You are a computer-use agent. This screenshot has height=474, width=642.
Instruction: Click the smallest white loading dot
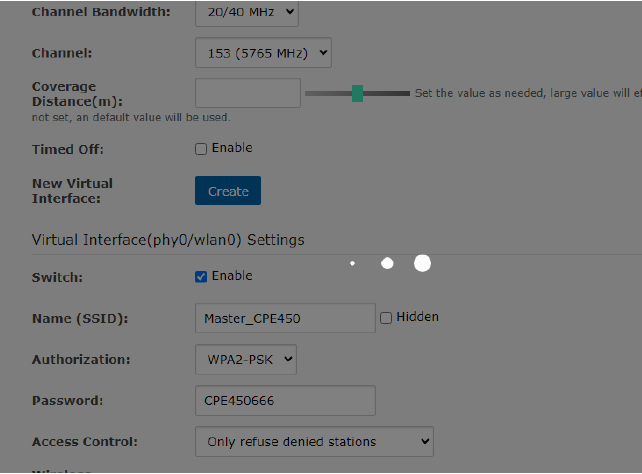(x=352, y=264)
